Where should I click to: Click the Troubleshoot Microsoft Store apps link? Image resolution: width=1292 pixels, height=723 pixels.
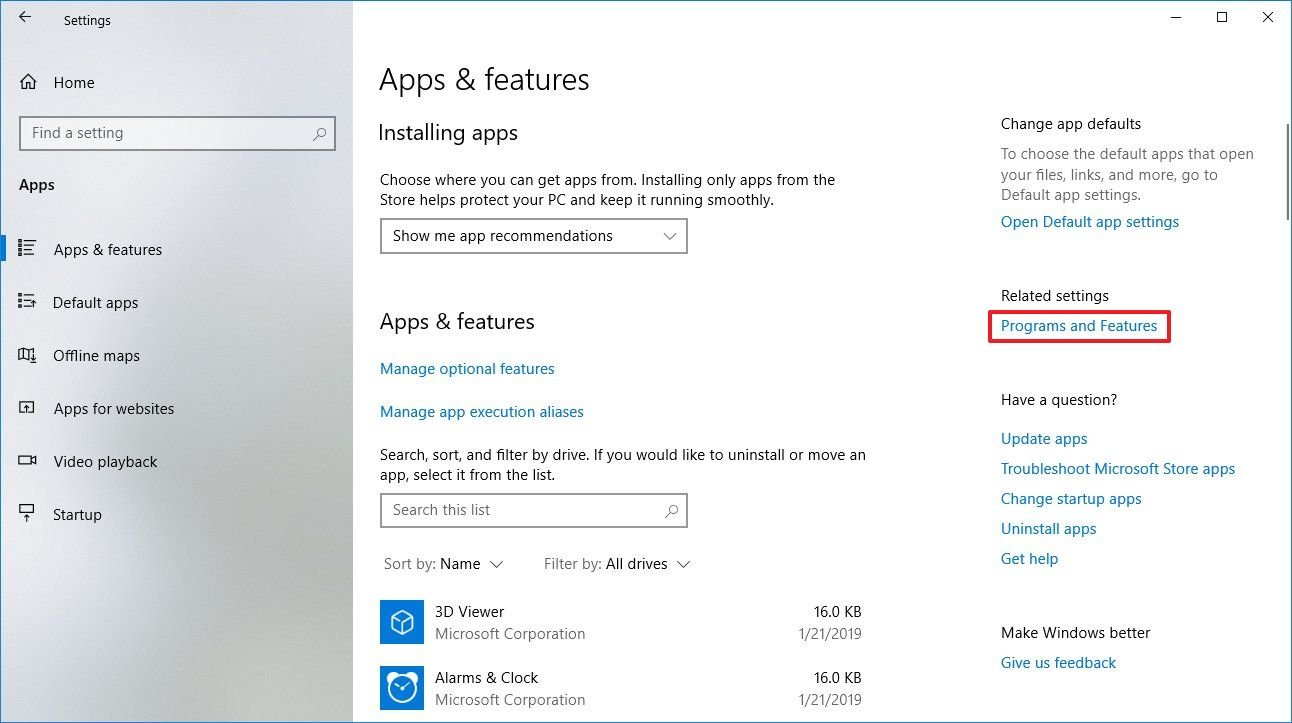tap(1117, 469)
